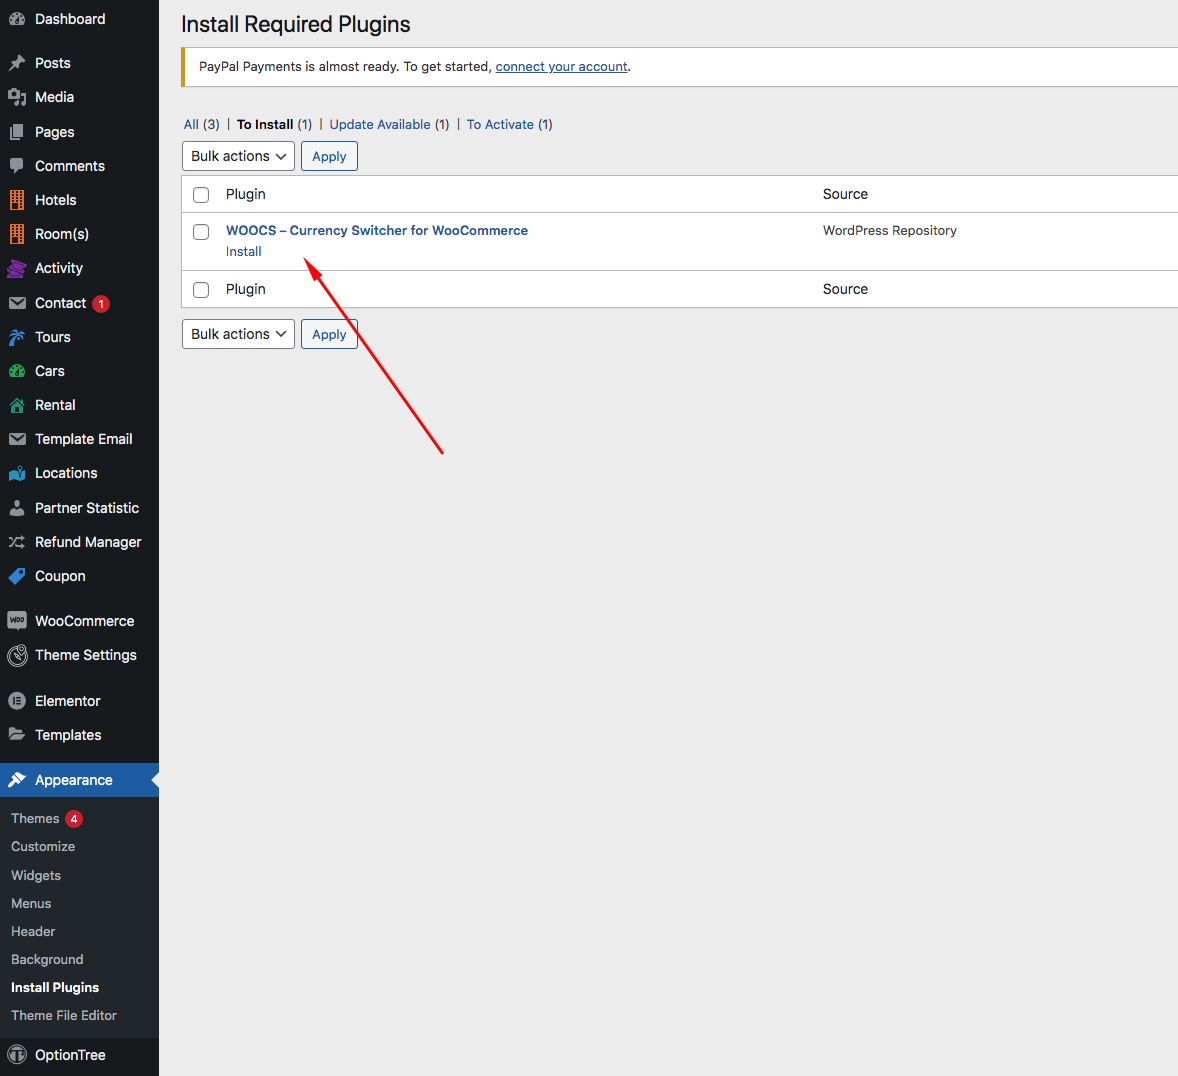This screenshot has width=1178, height=1076.
Task: Switch to Update Available (1) filter
Action: point(389,125)
